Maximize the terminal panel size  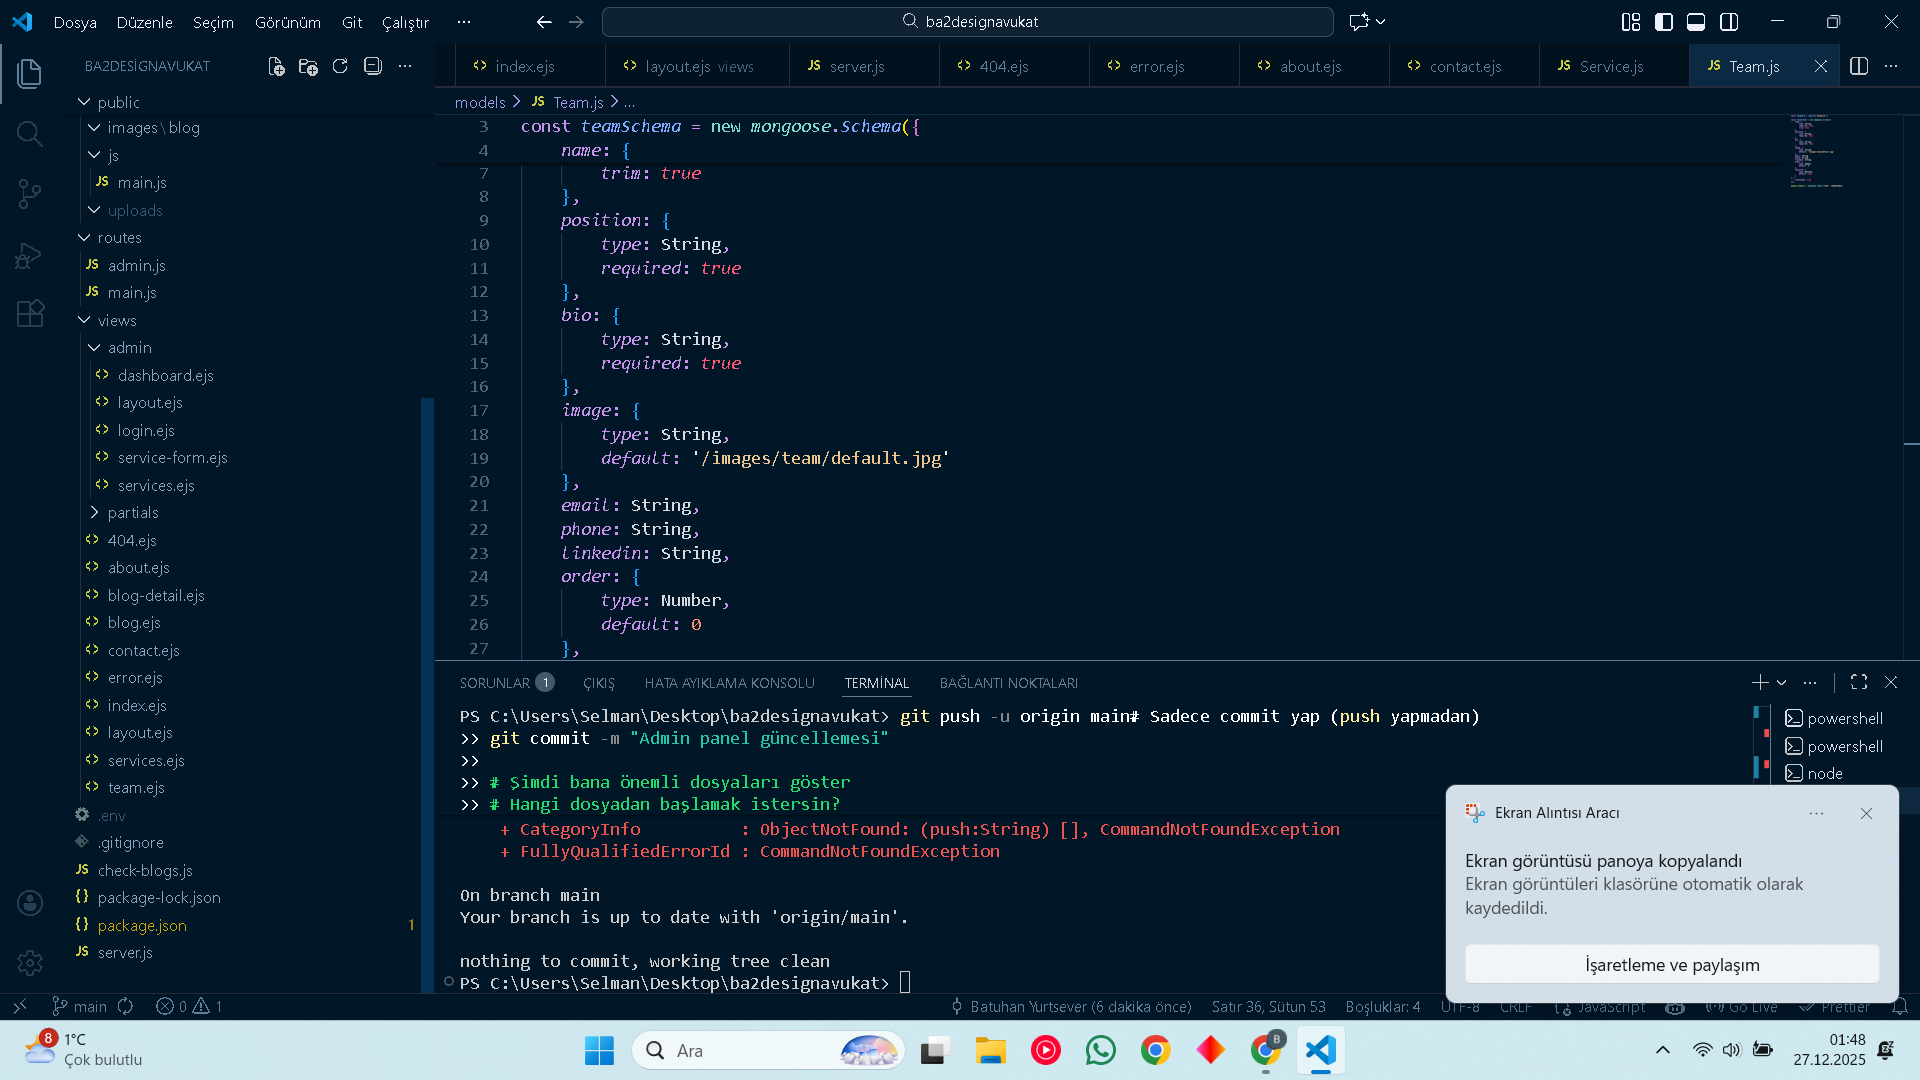tap(1859, 682)
